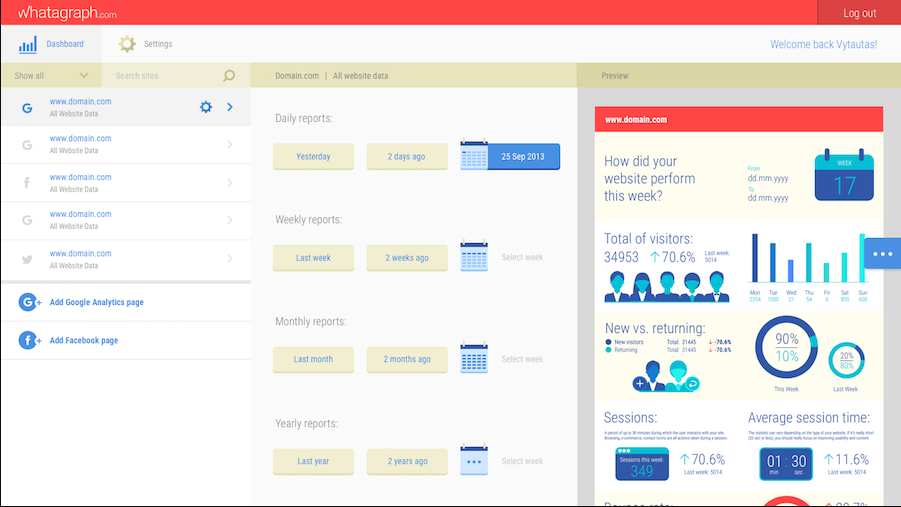
Task: Open the Yearly reports calendar icon
Action: (474, 461)
